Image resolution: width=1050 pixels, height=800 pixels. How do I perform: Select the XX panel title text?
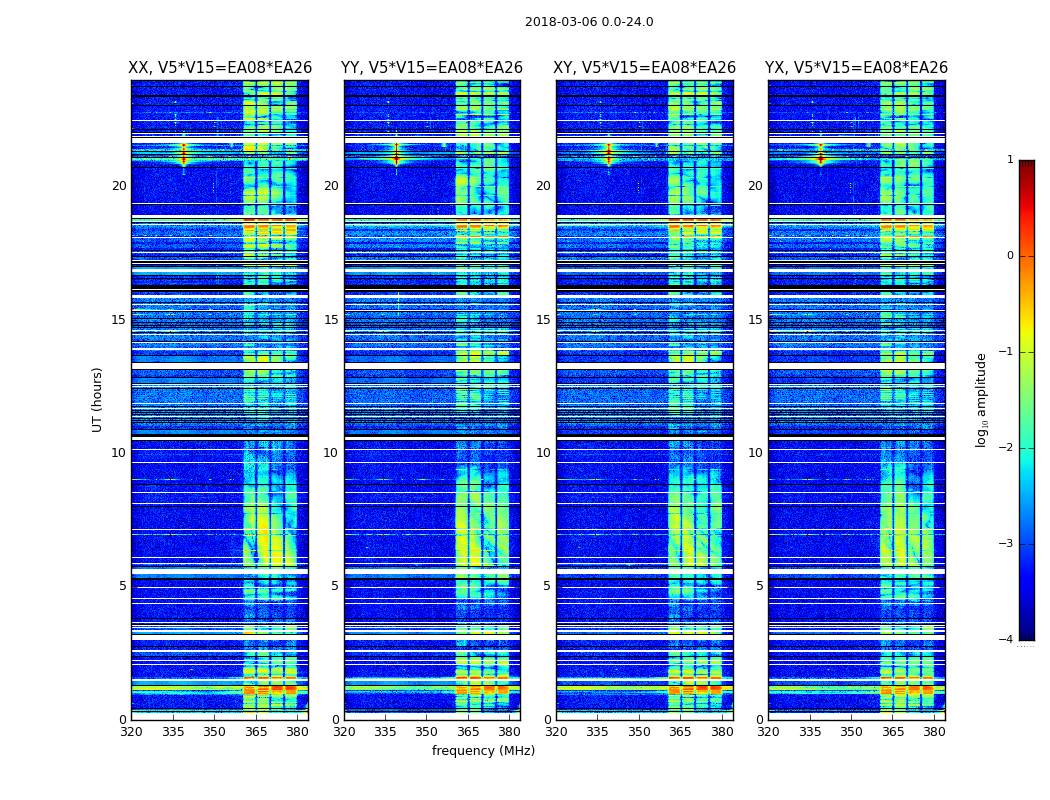220,68
